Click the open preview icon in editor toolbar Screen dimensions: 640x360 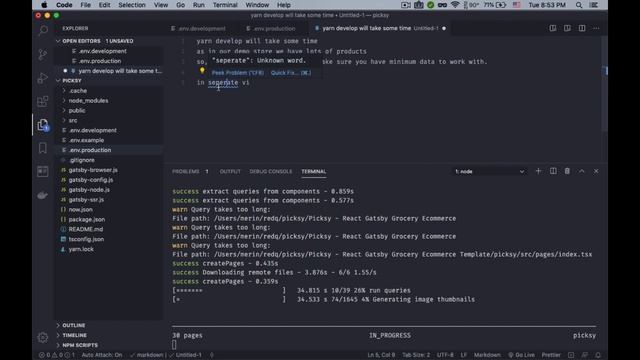point(567,28)
